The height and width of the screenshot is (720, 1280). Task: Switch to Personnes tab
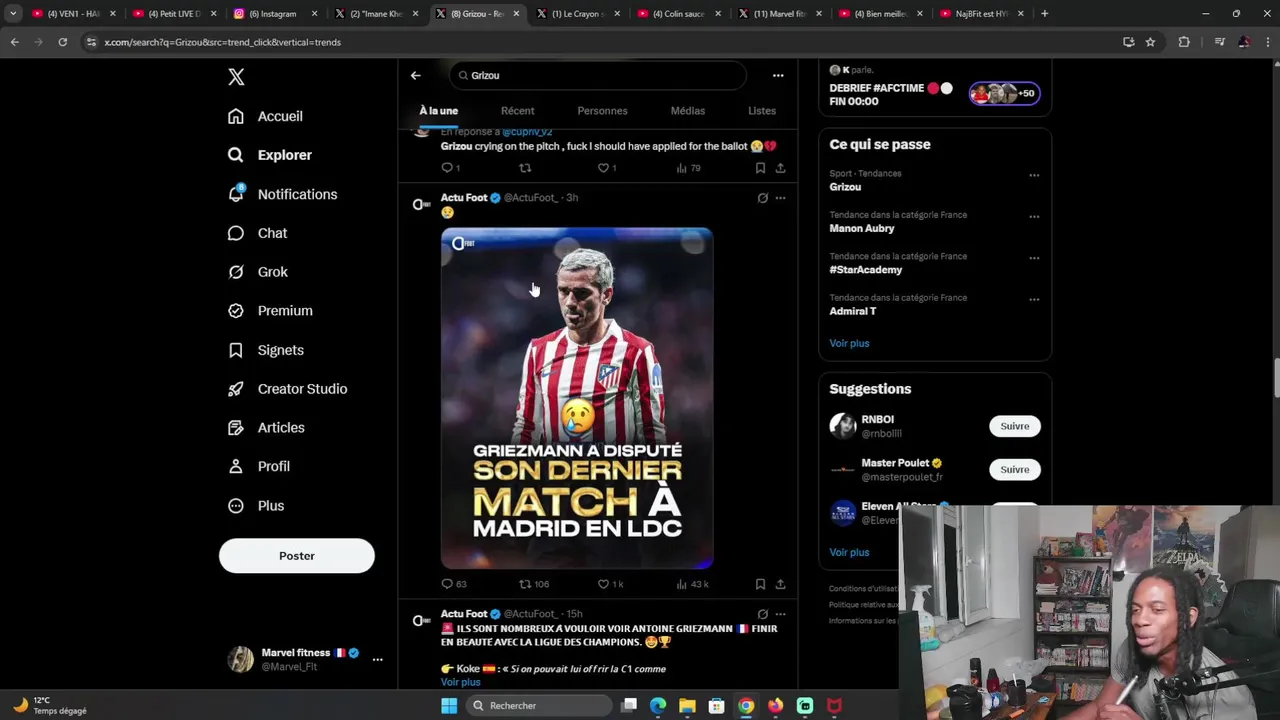(x=602, y=111)
